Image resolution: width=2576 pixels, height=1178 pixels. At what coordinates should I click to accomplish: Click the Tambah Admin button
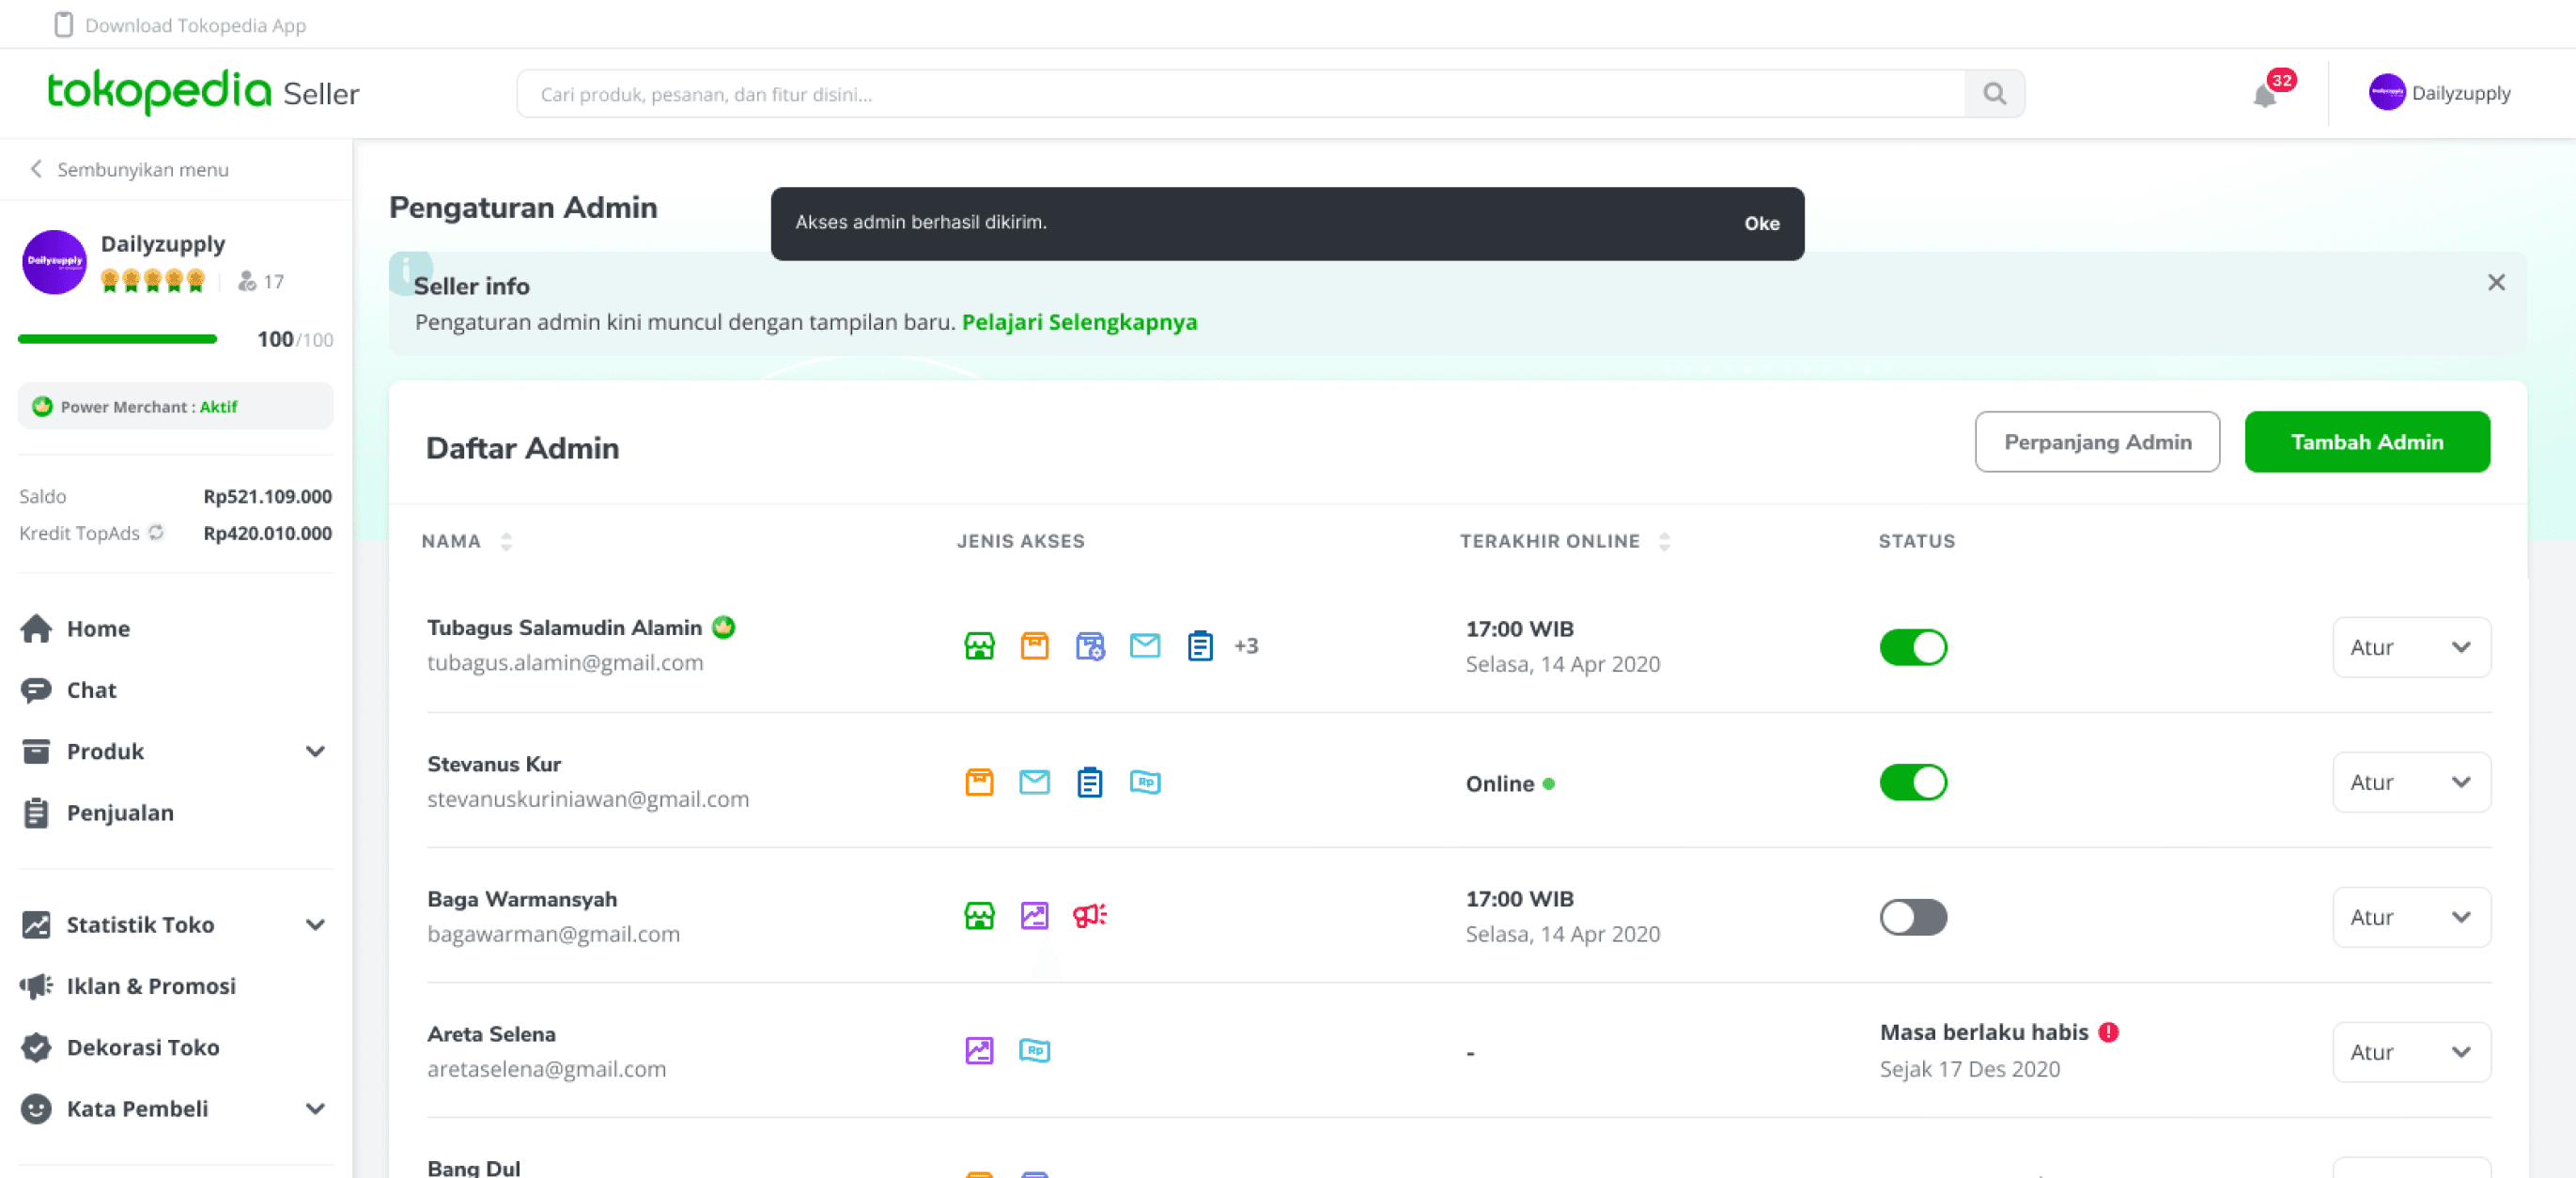[2366, 442]
